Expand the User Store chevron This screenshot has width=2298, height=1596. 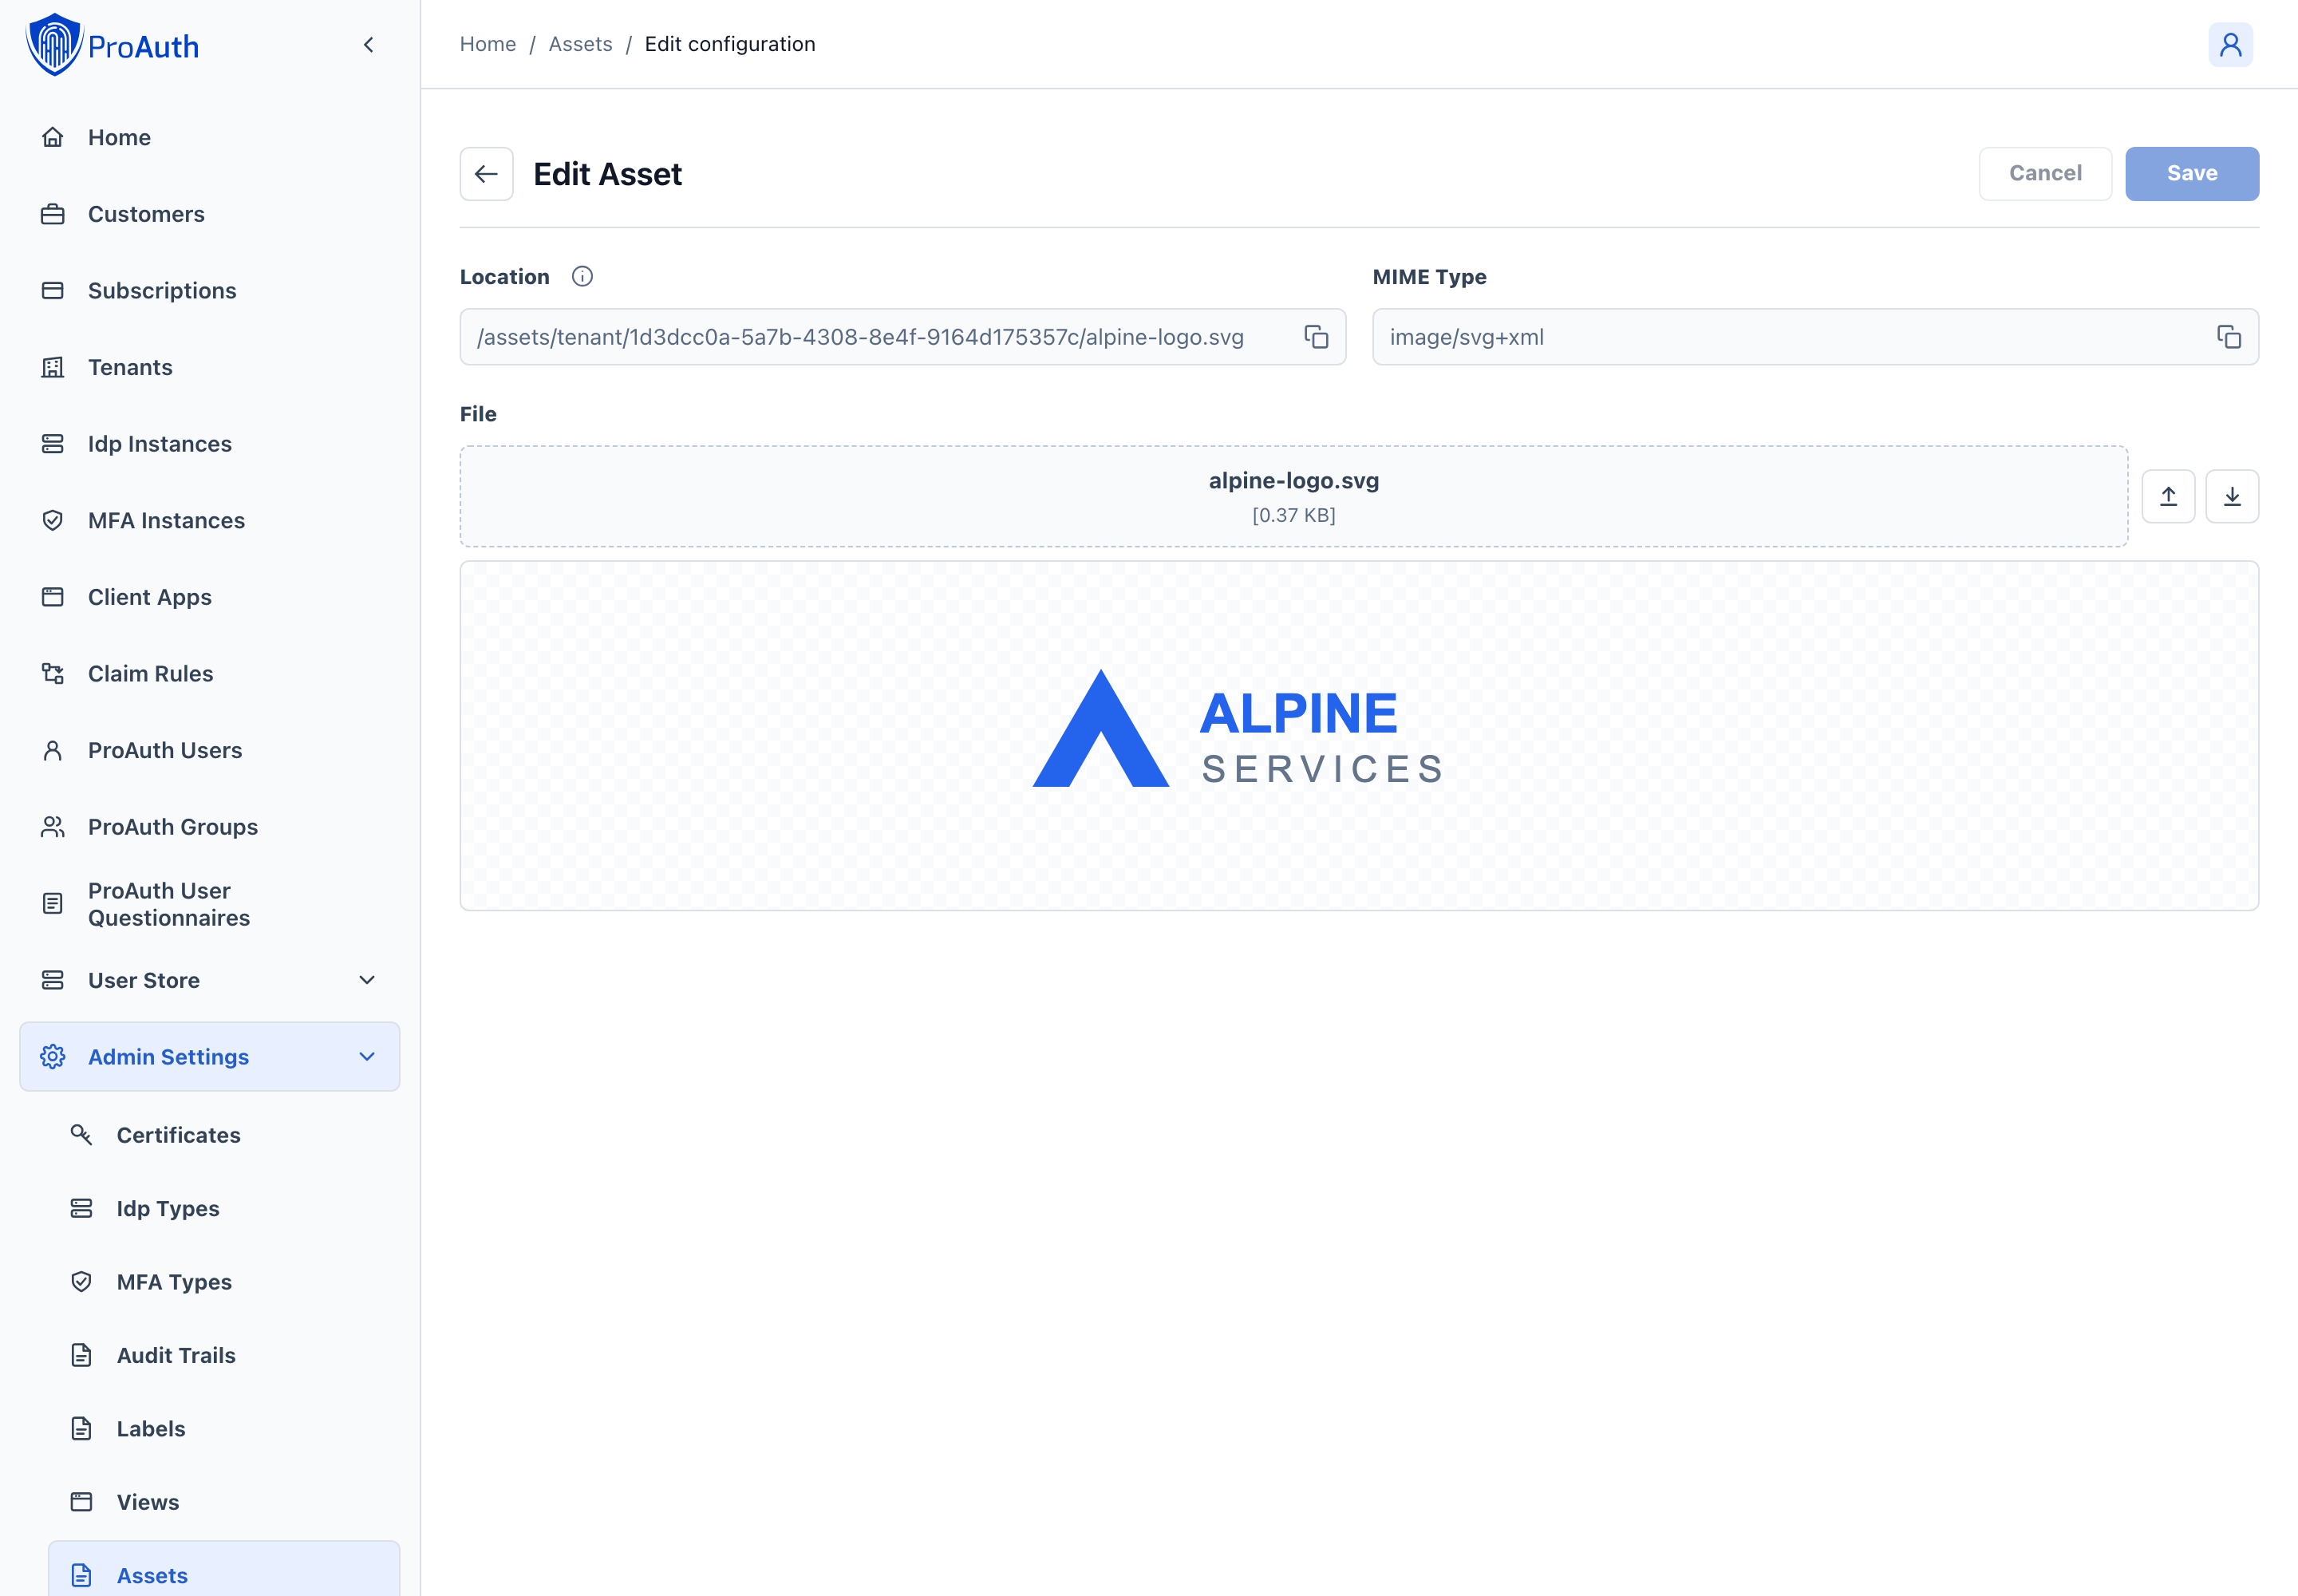click(x=367, y=980)
